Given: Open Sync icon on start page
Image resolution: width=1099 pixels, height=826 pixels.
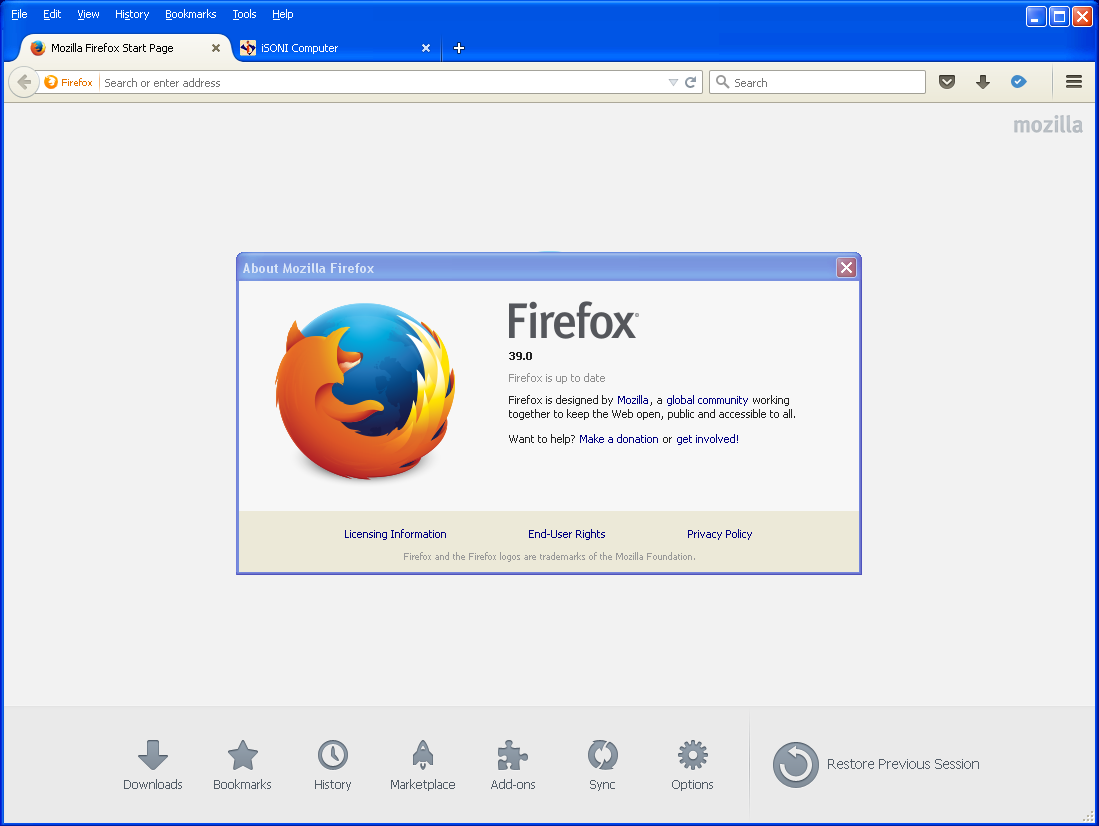Looking at the screenshot, I should click(602, 765).
